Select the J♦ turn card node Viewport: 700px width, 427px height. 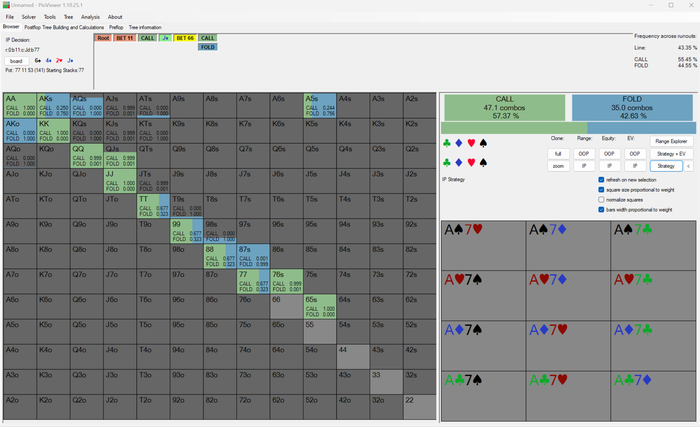pos(166,38)
